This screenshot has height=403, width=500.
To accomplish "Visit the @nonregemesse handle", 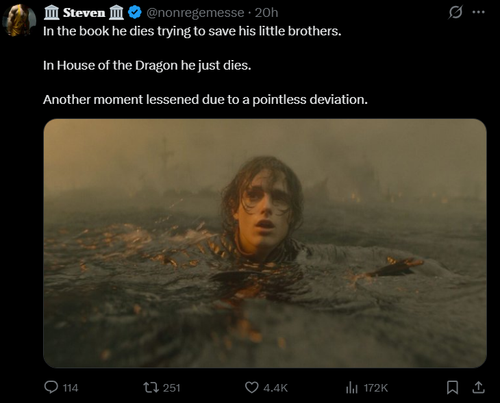I will 195,13.
